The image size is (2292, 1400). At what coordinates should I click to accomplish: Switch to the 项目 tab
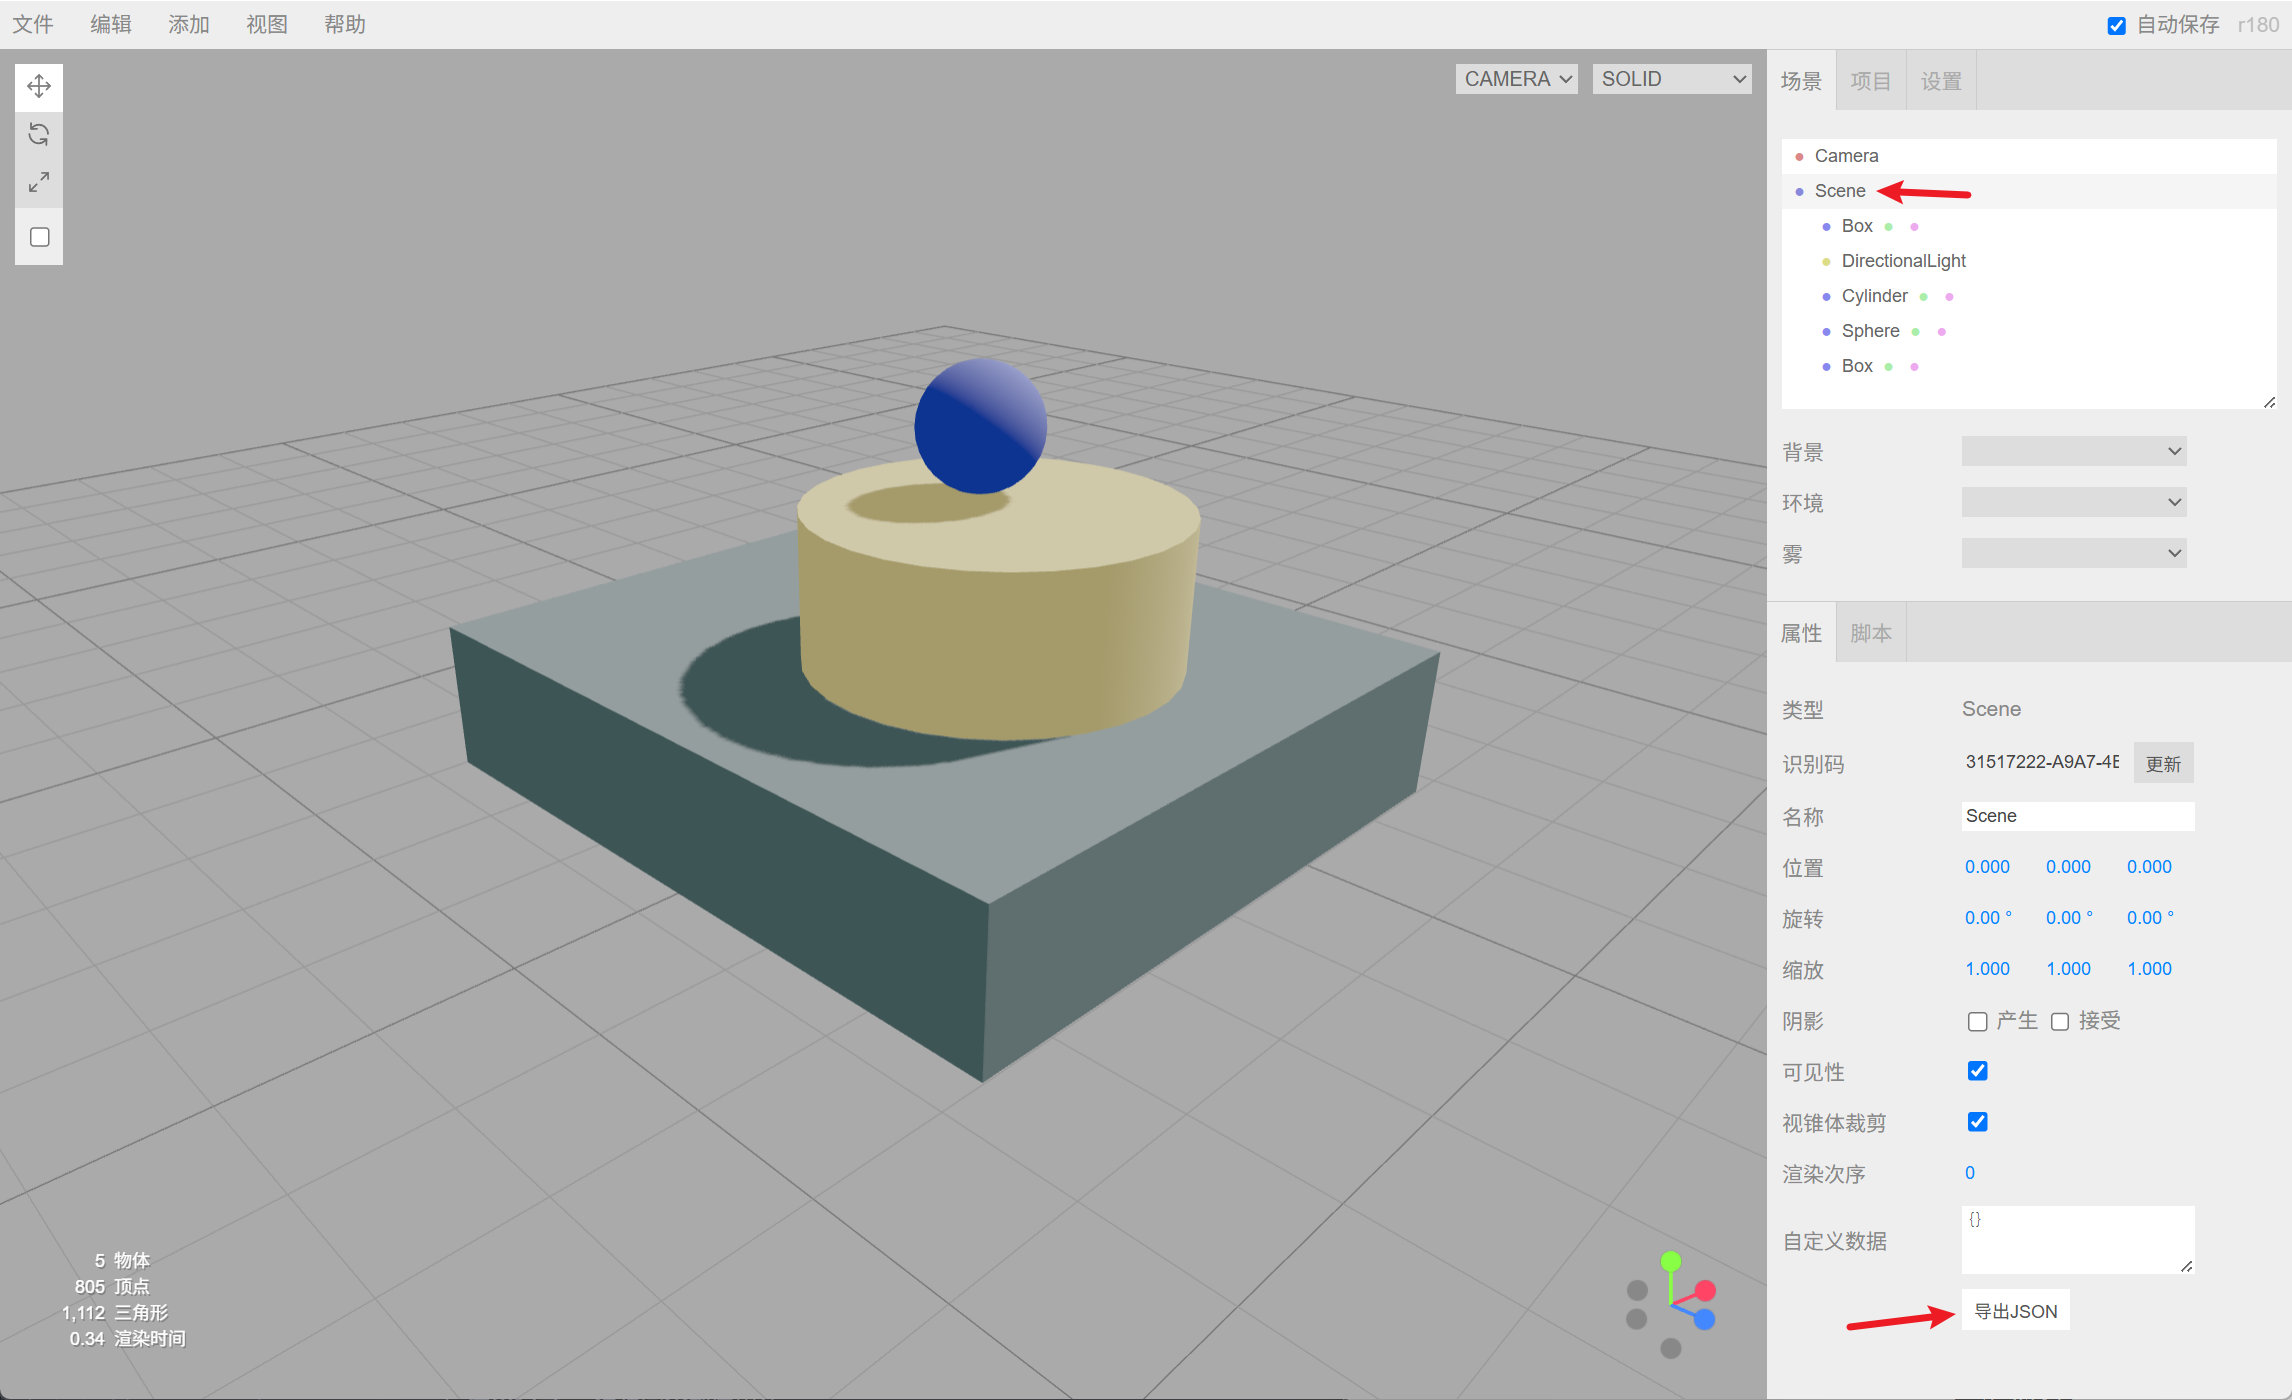point(1870,81)
